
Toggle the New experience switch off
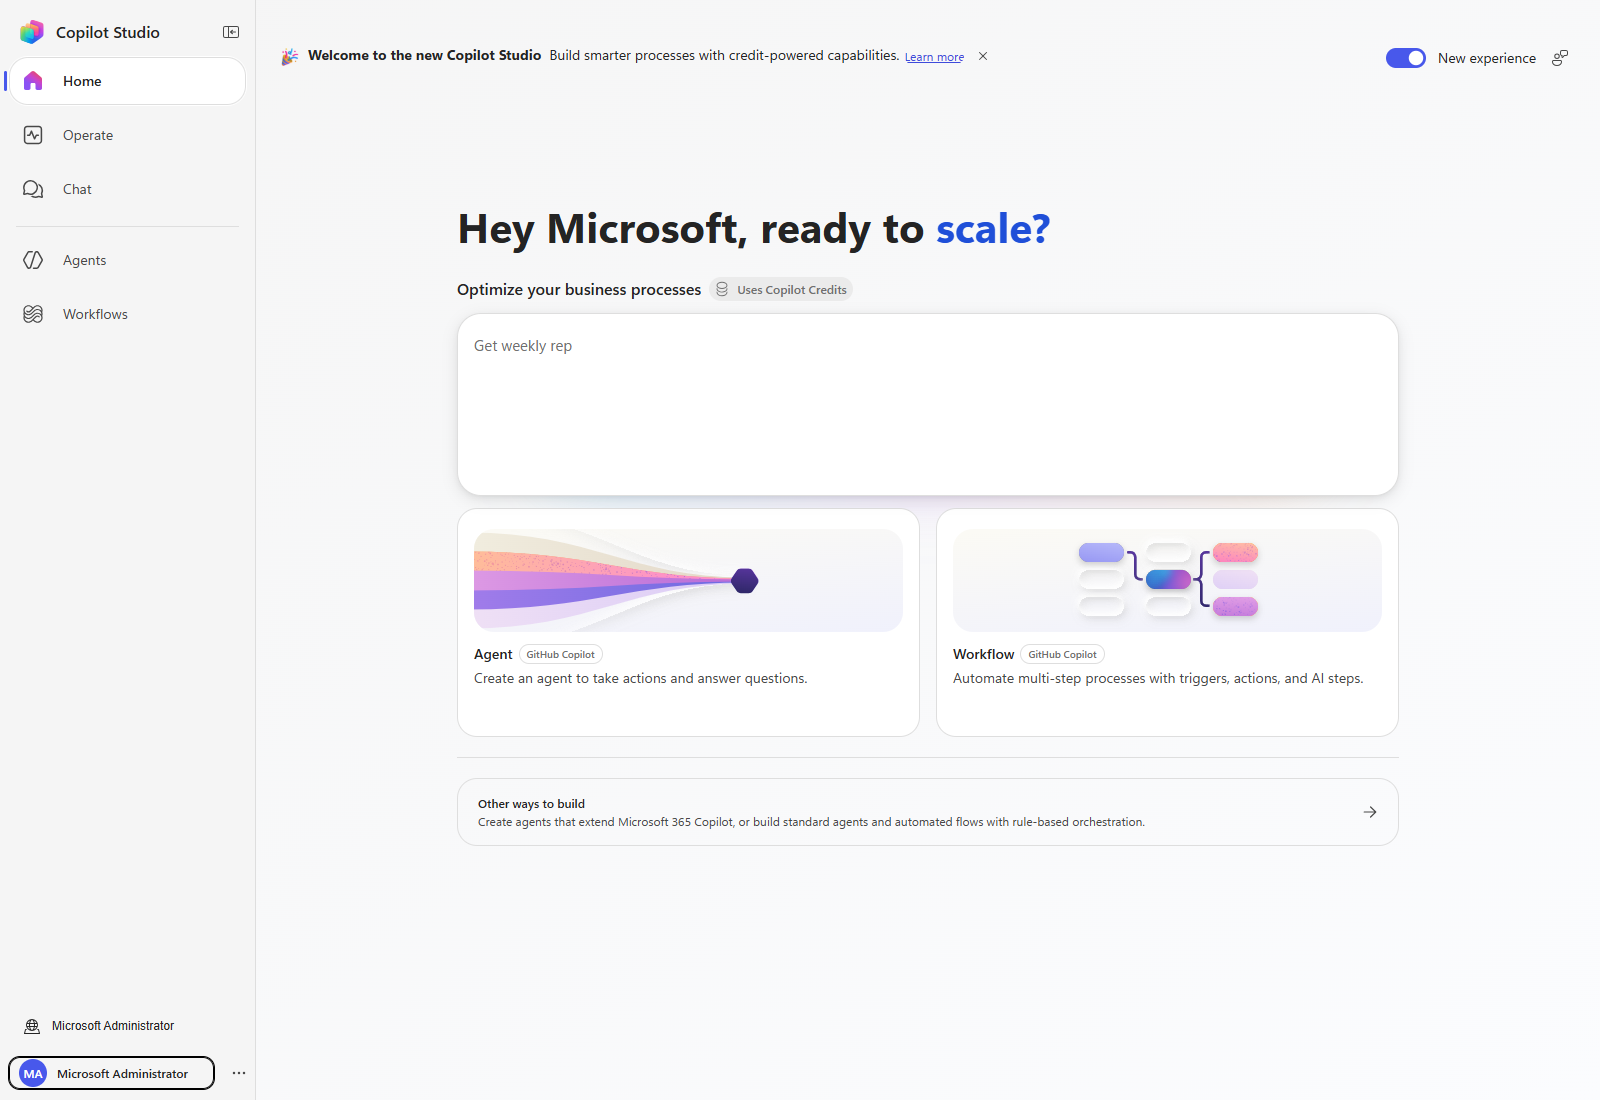point(1406,58)
